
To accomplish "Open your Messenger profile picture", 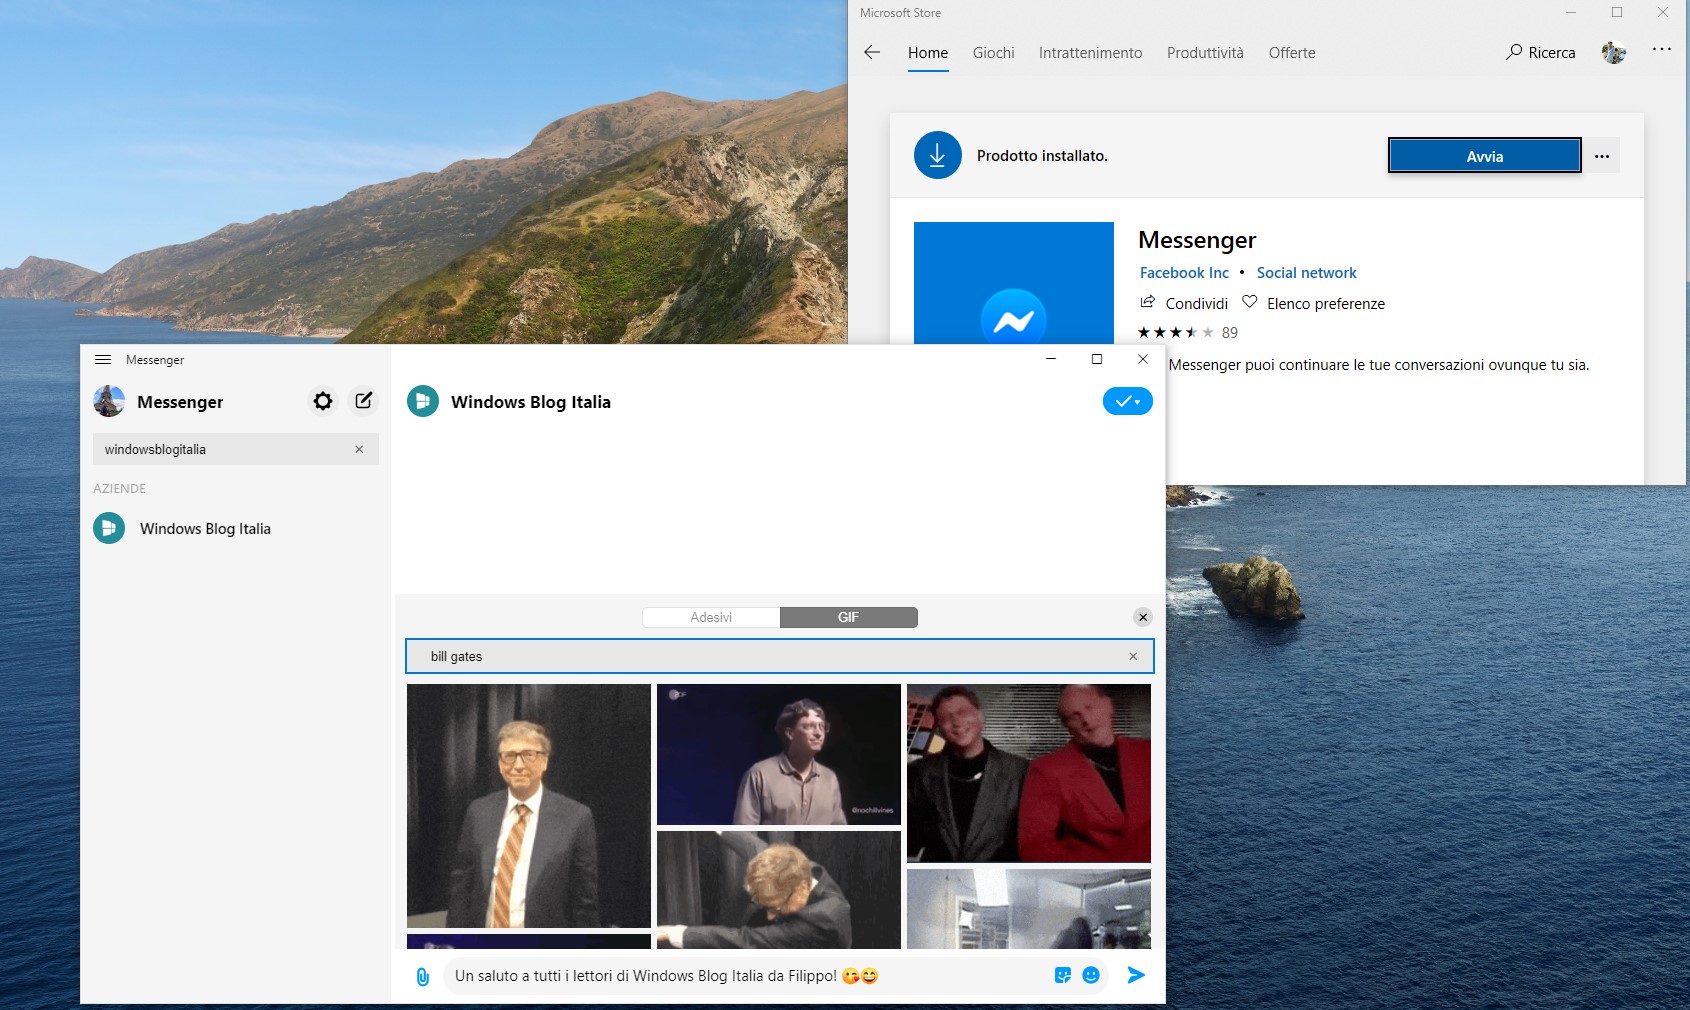I will (109, 401).
